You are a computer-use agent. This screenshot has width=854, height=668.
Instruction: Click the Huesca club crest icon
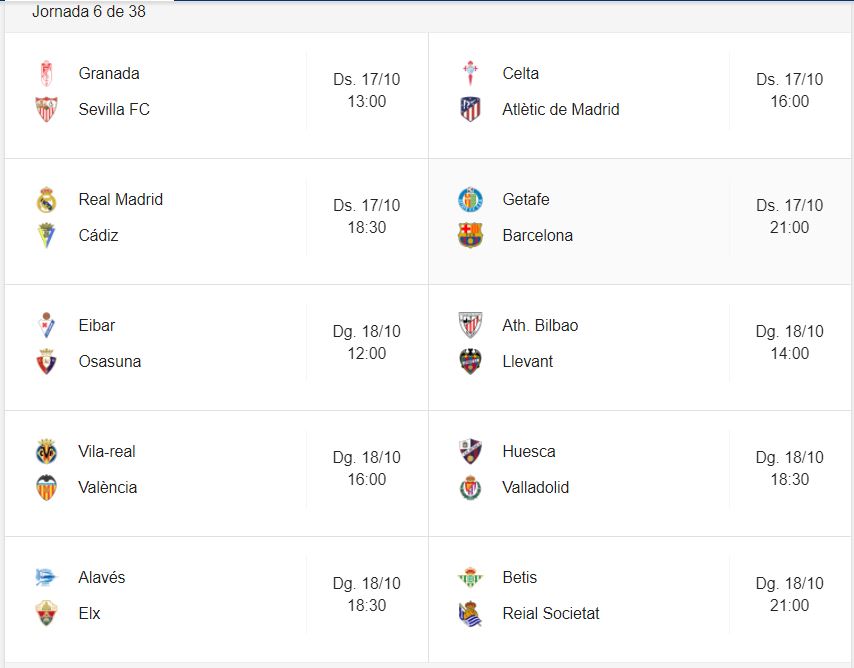point(470,452)
